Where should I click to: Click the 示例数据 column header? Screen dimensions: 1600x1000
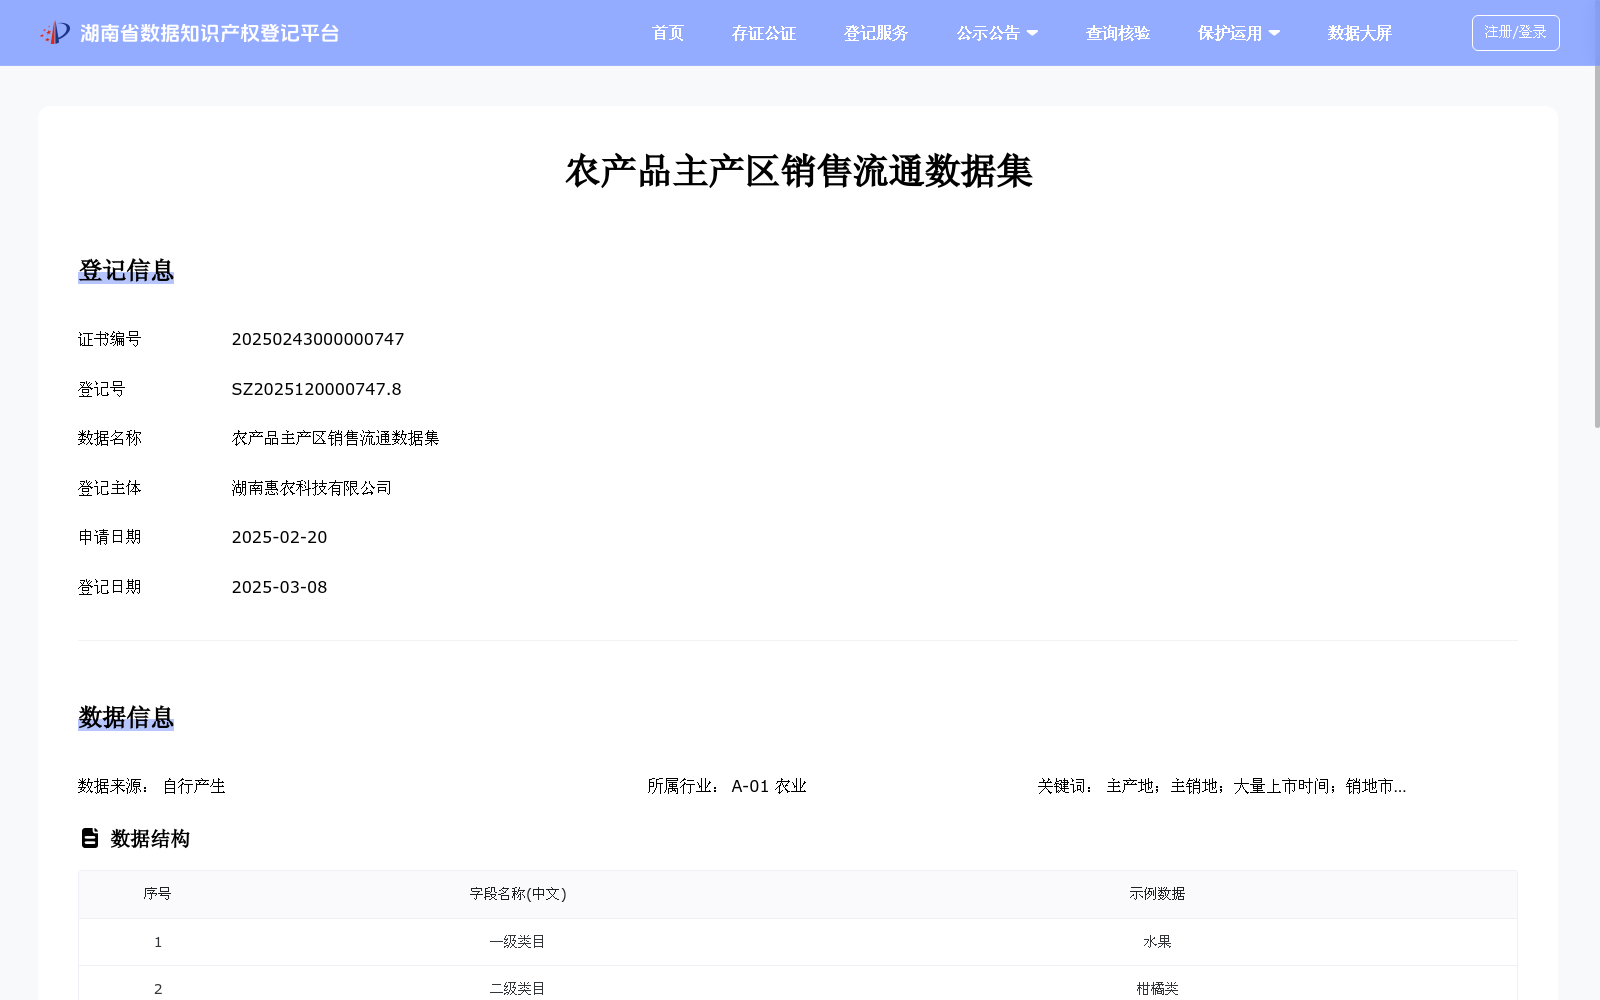point(1157,894)
